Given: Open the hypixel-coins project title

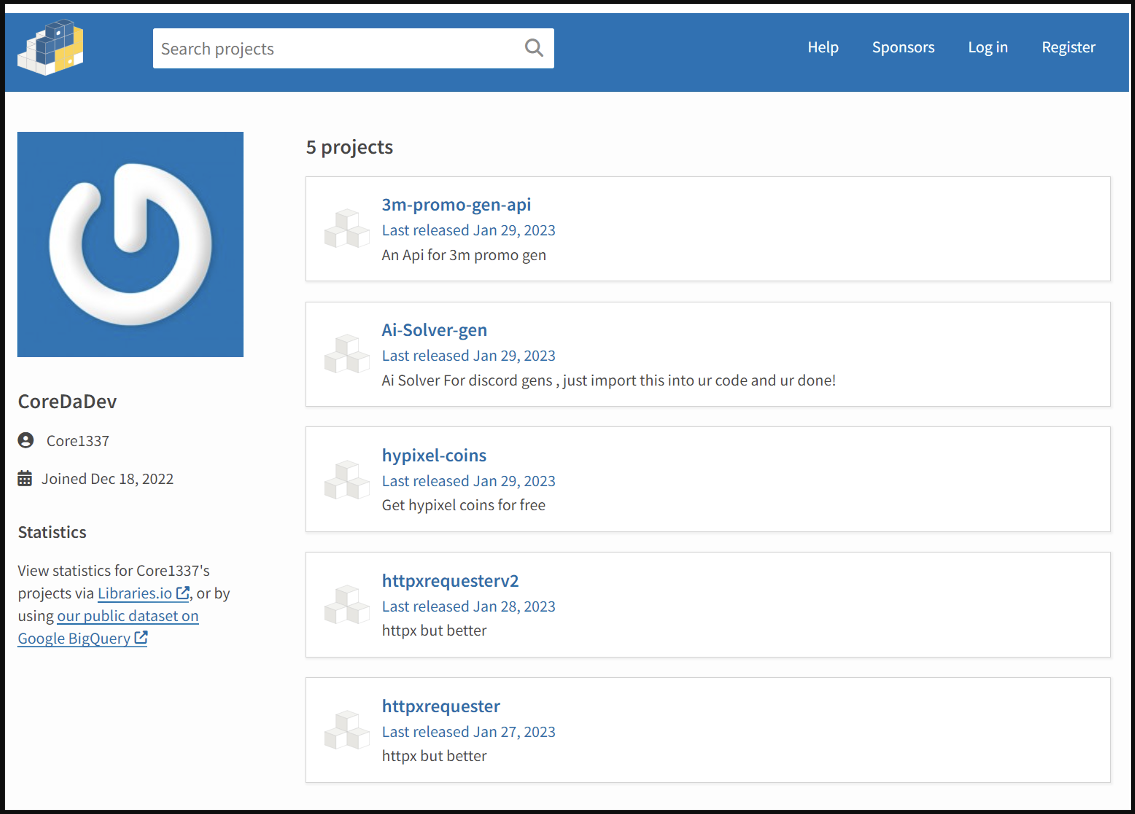Looking at the screenshot, I should (434, 455).
